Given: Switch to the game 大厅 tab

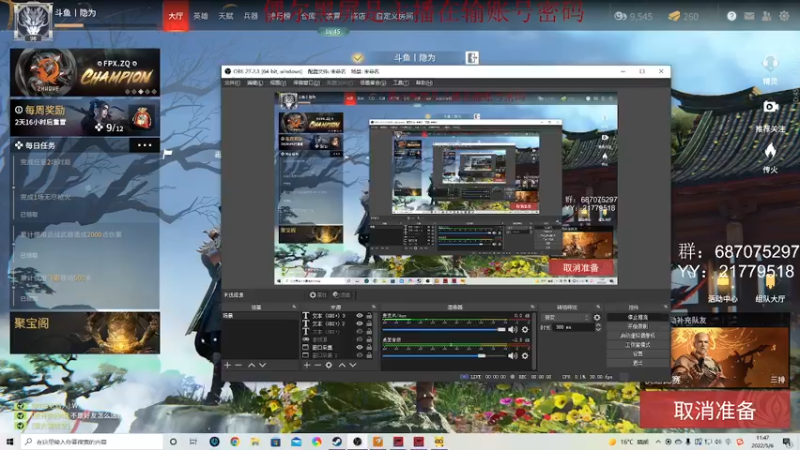Looking at the screenshot, I should pyautogui.click(x=176, y=16).
